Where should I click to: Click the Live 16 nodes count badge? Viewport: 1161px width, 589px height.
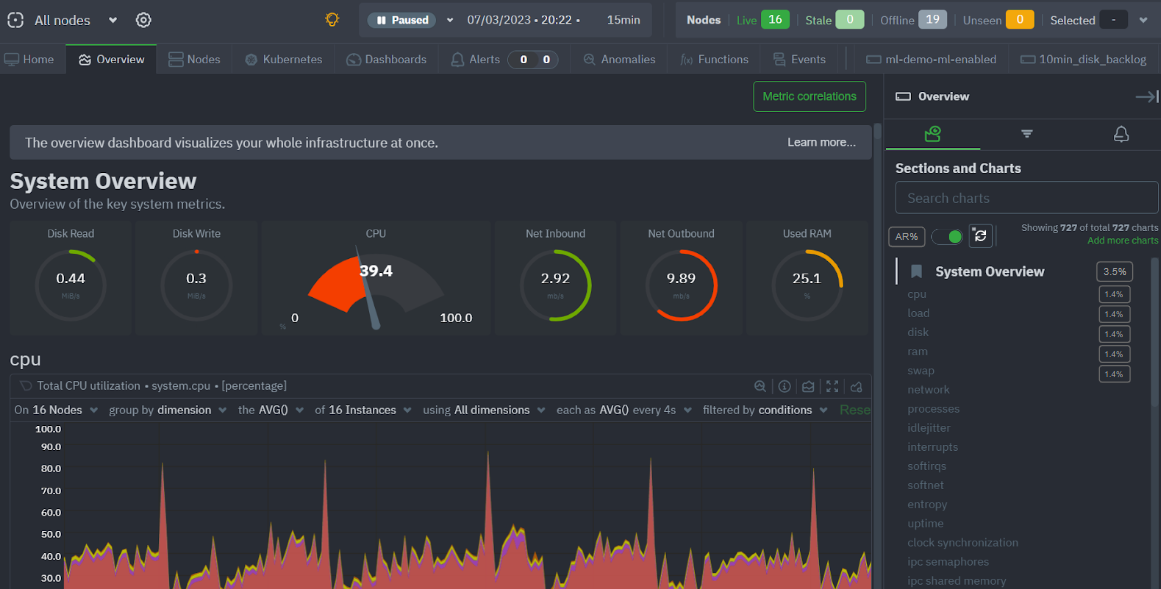click(x=774, y=20)
